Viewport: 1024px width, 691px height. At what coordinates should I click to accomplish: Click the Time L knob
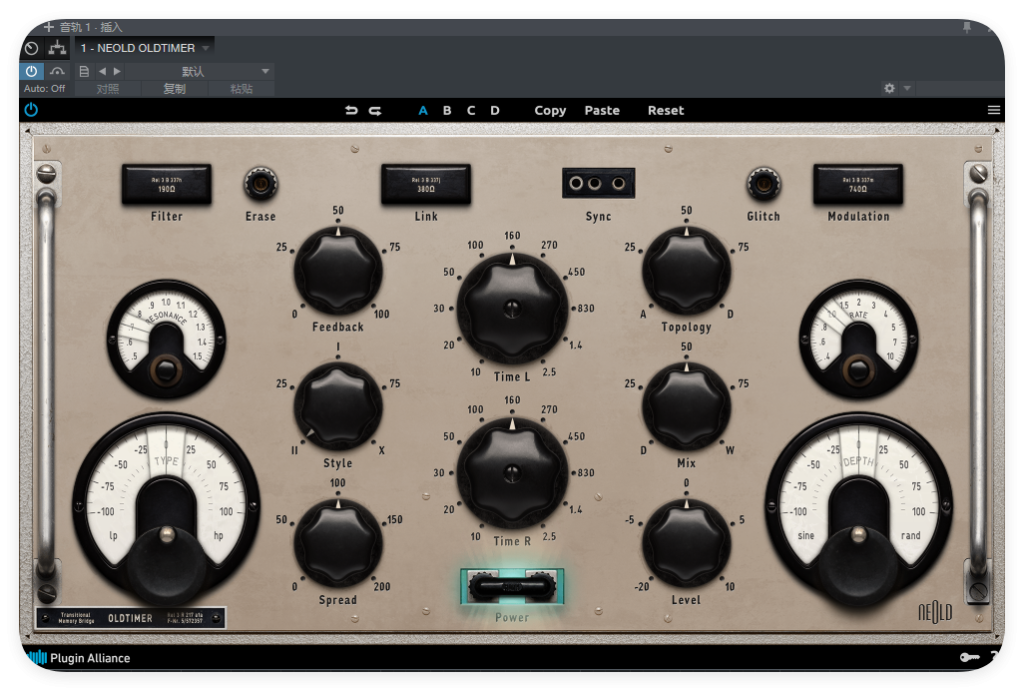click(x=512, y=308)
